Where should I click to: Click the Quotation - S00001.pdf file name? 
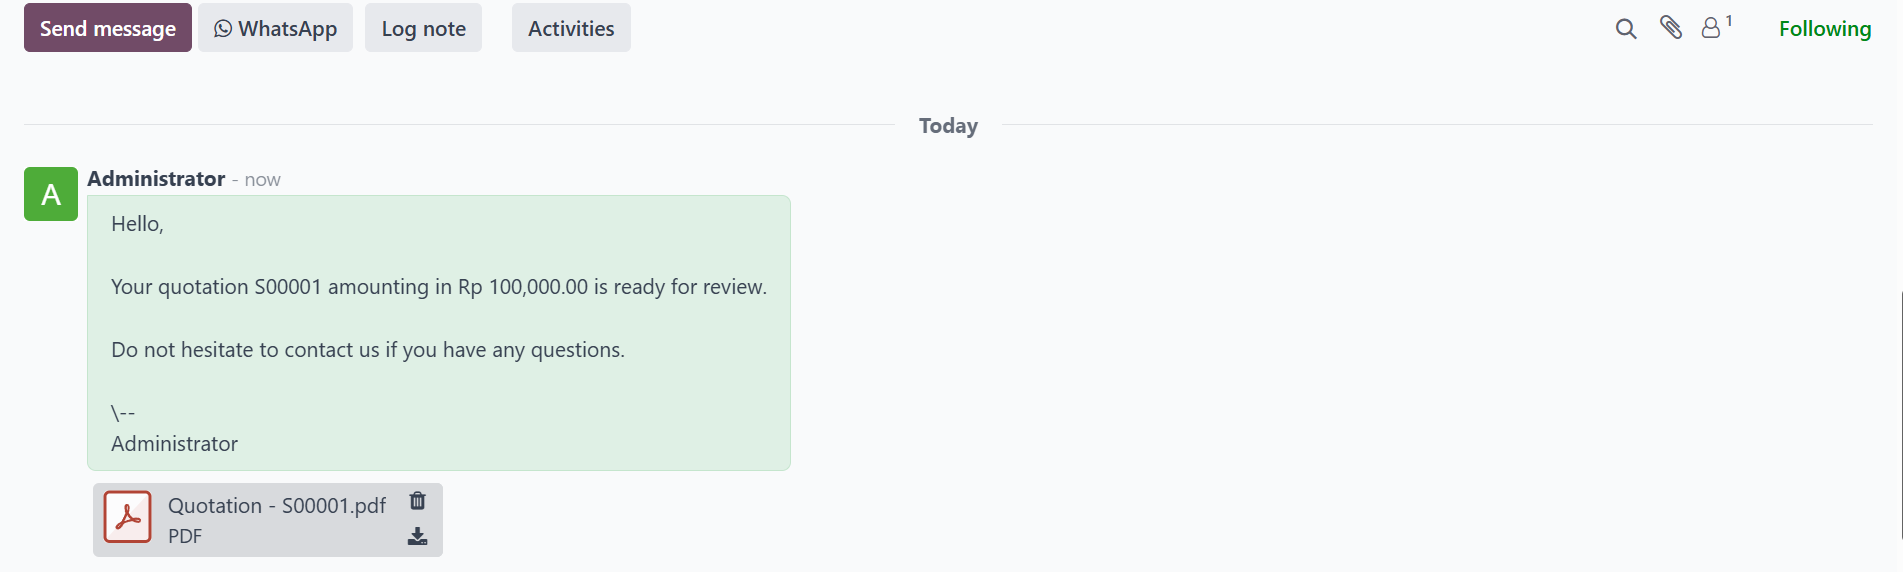click(277, 506)
